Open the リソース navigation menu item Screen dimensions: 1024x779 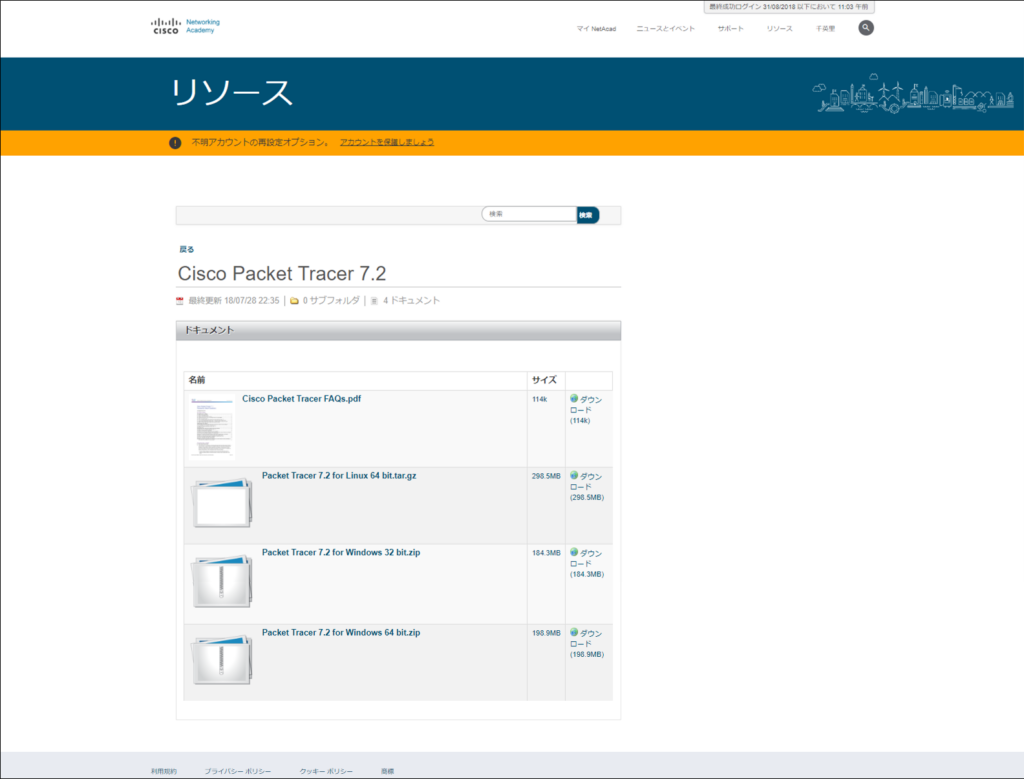(779, 29)
